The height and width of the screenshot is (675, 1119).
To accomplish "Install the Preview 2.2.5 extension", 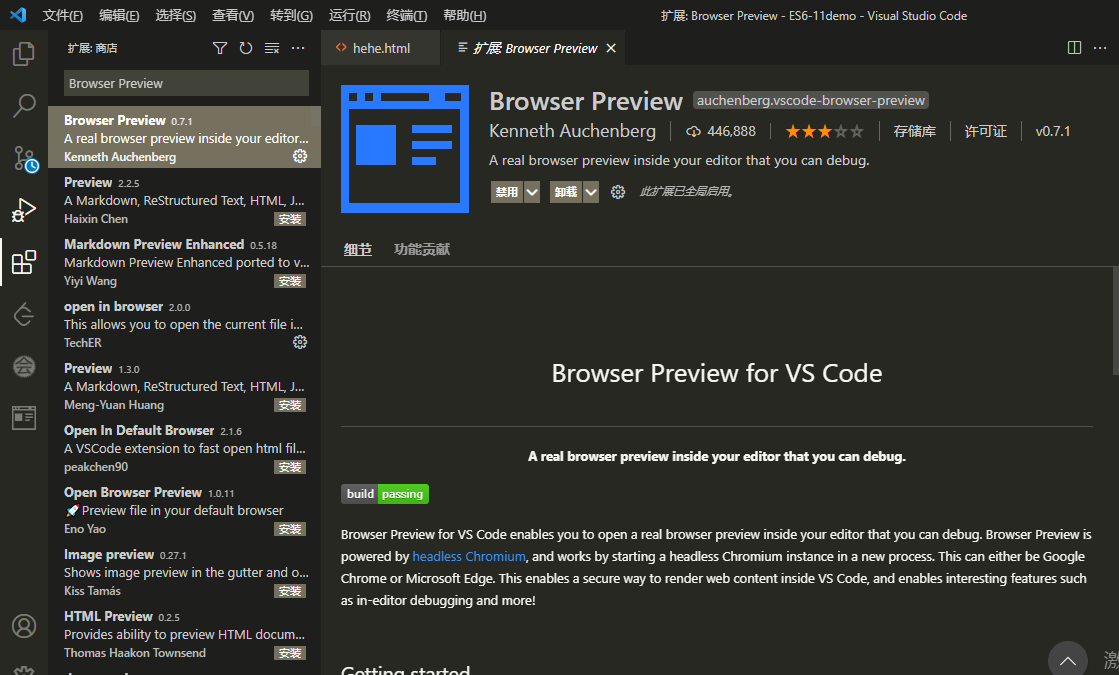I will pos(289,218).
